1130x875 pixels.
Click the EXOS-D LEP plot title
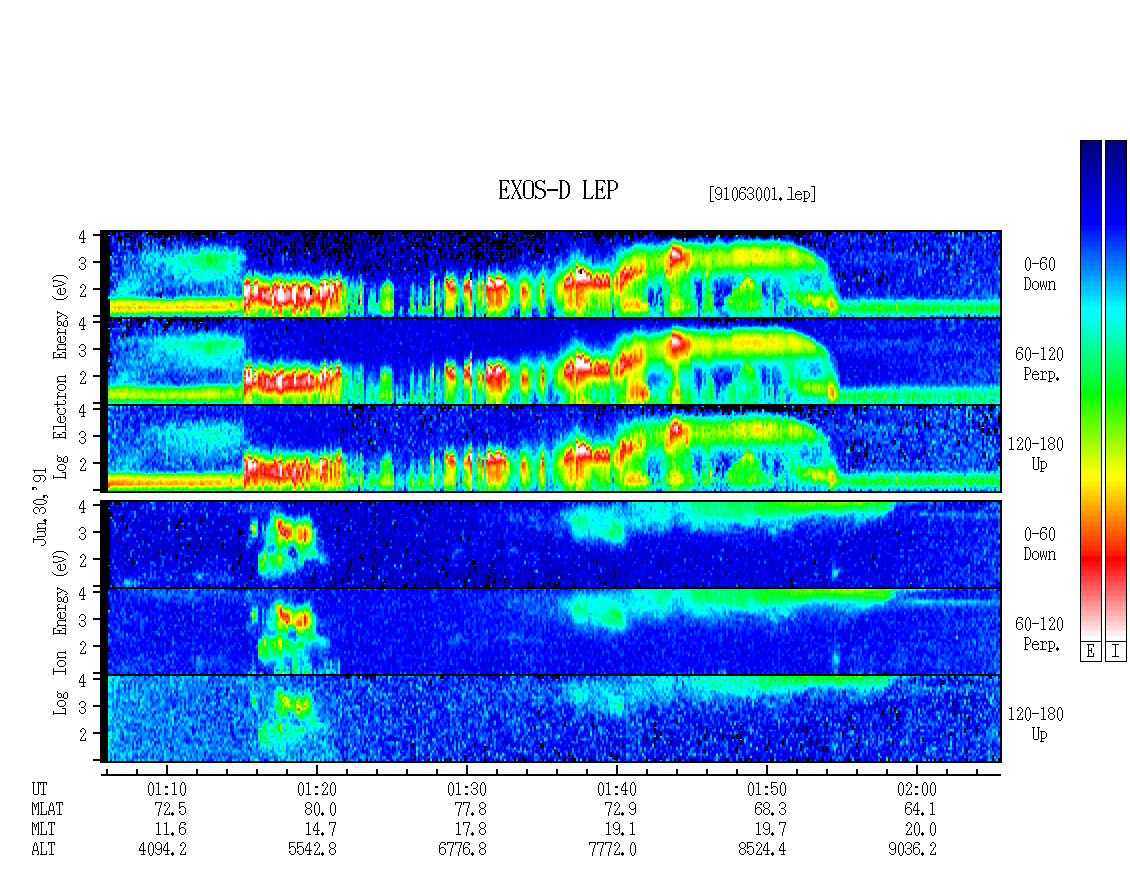[558, 190]
